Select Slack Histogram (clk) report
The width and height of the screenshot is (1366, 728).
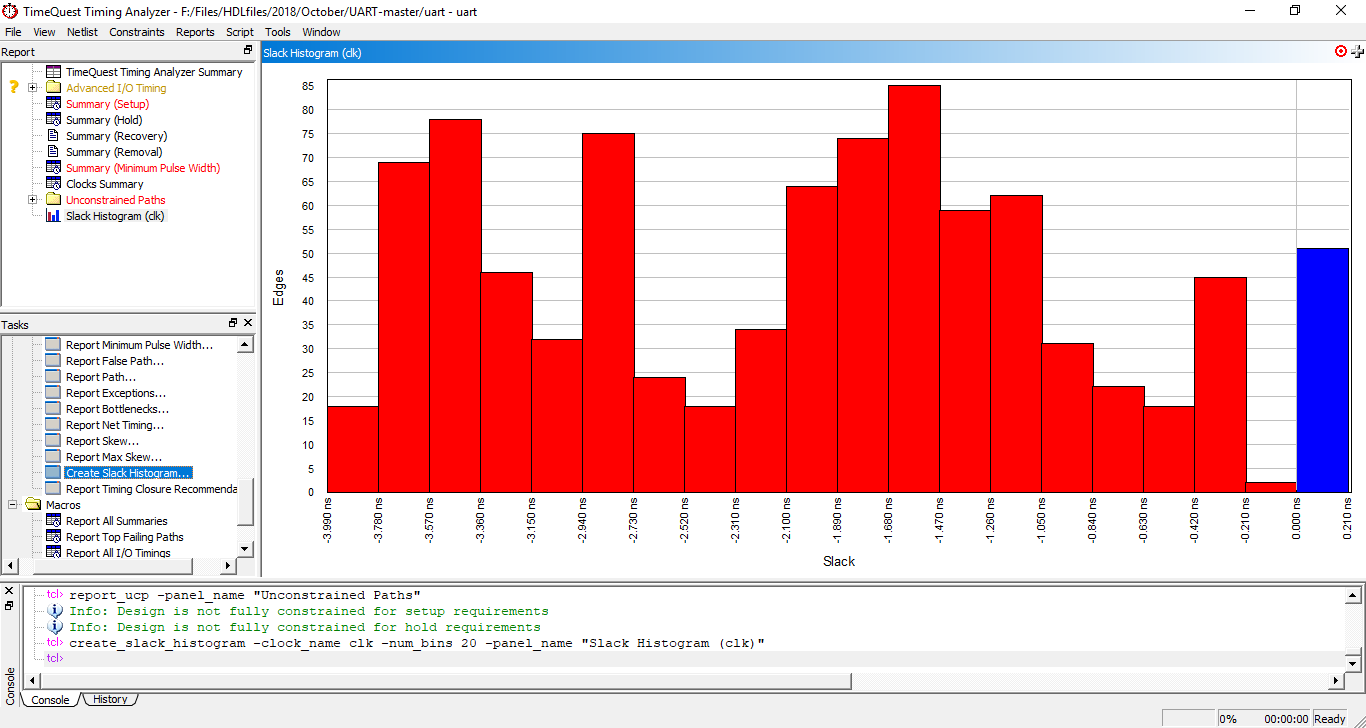pos(115,216)
